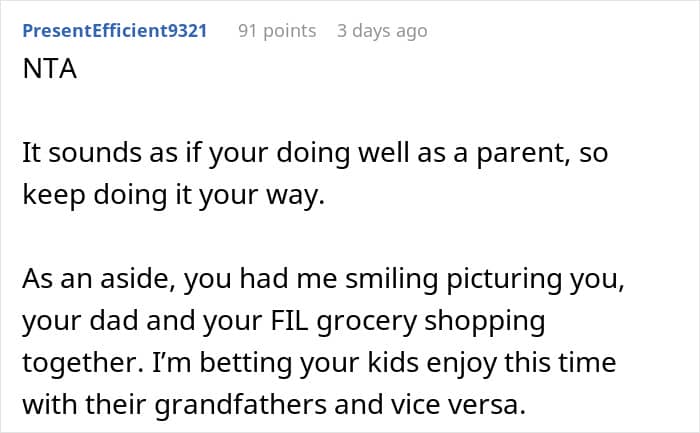Click the line 'keep doing it your way.'
700x433 pixels.
173,195
